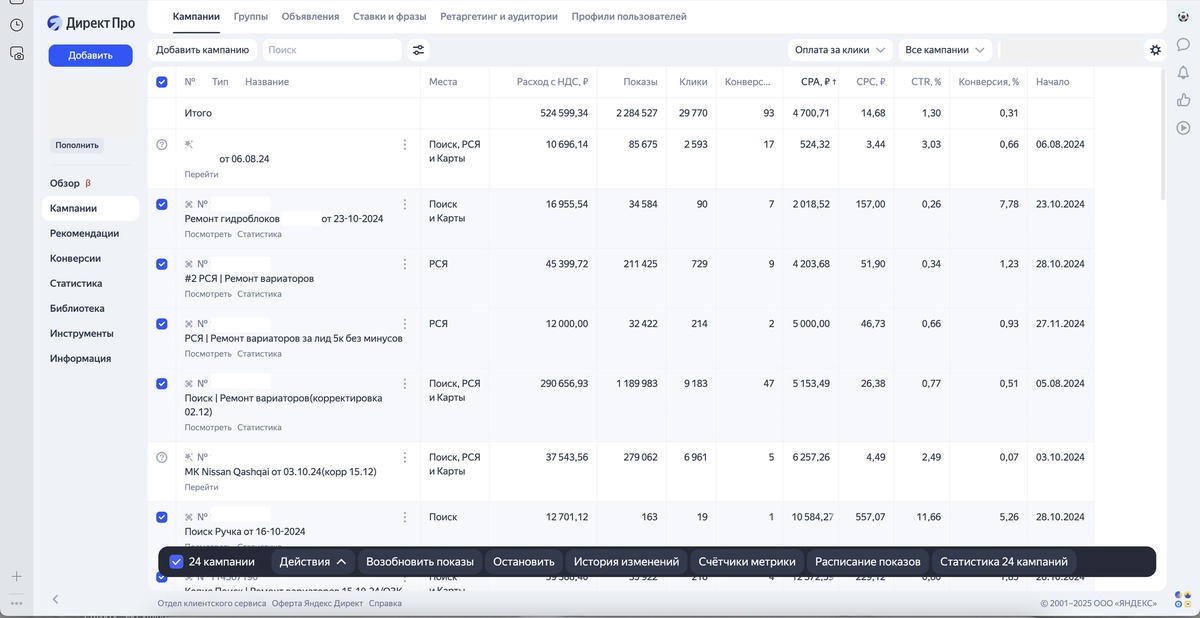Switch to the Ставки и фразы tab
This screenshot has height=618, width=1200.
389,17
